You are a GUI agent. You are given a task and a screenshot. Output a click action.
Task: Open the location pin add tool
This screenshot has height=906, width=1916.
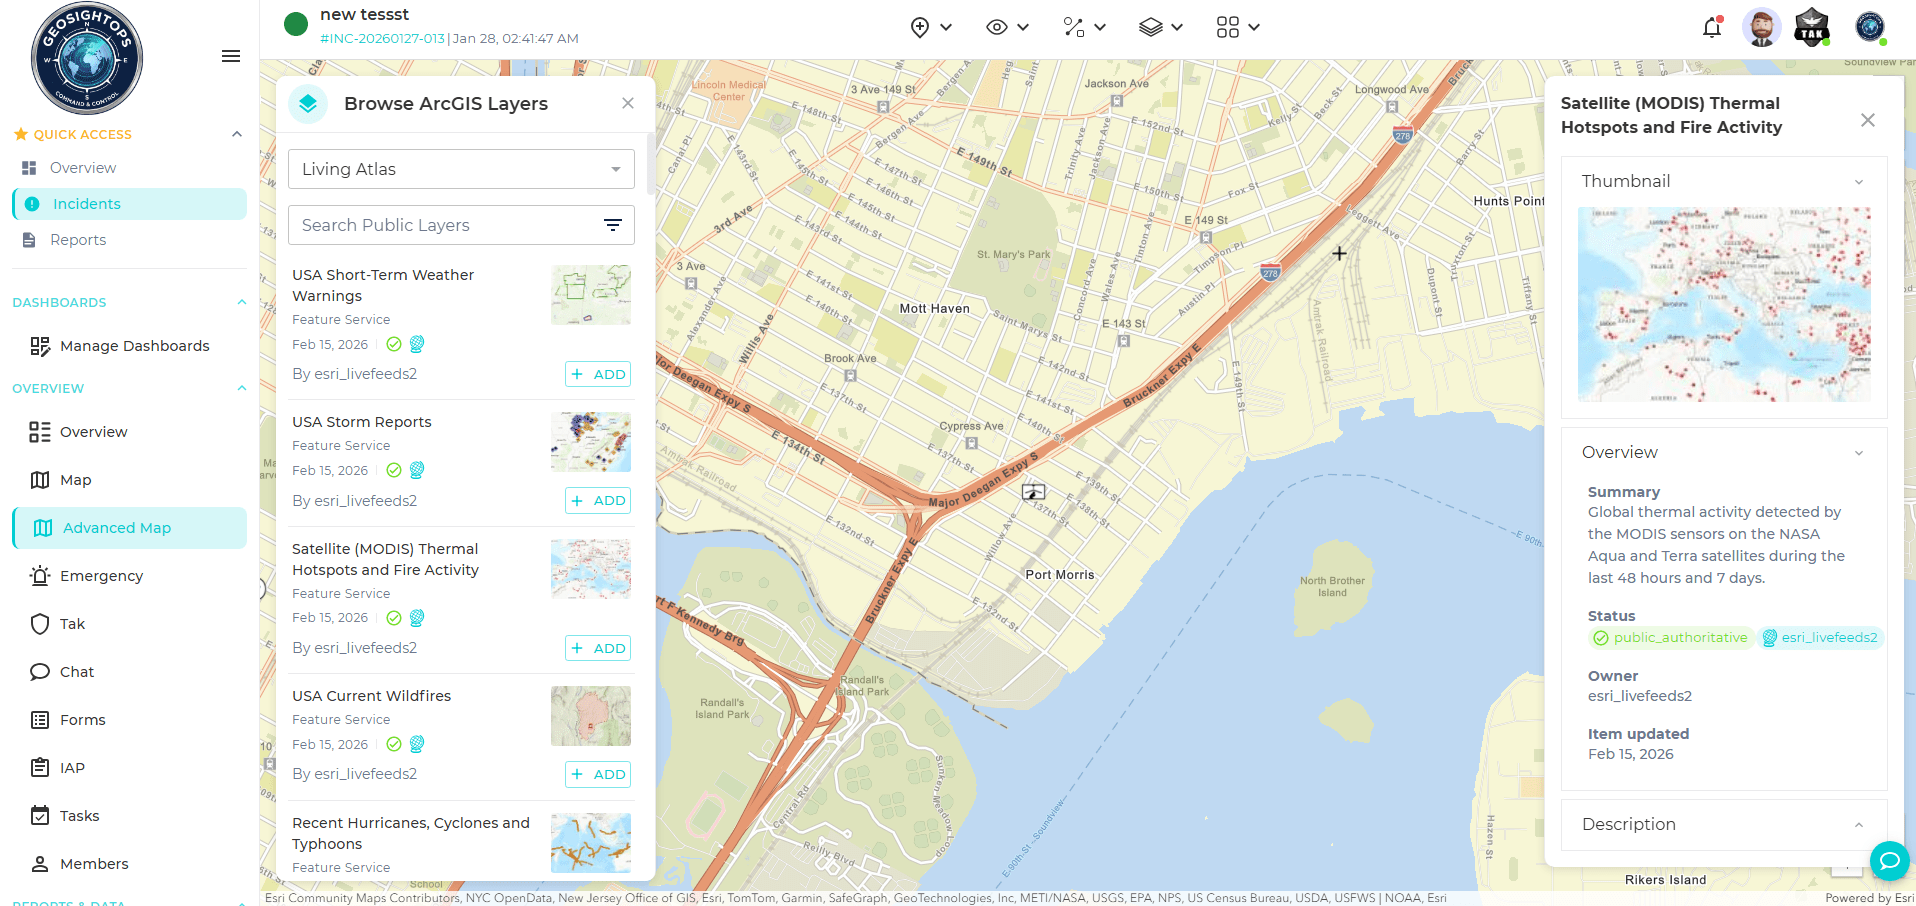(x=930, y=28)
